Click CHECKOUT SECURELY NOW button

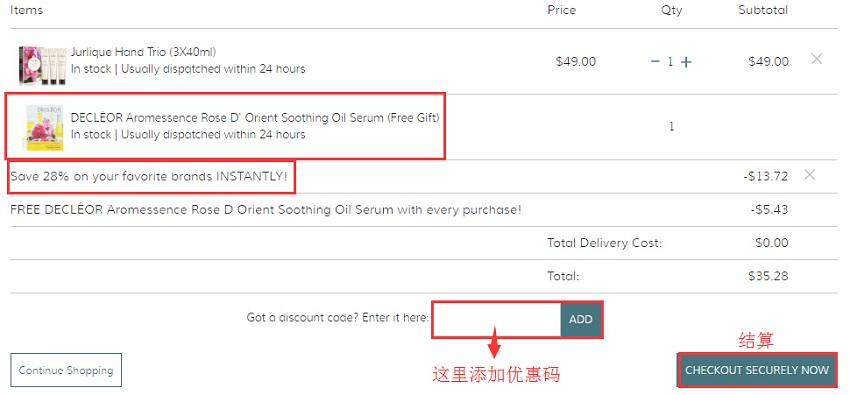click(x=757, y=370)
